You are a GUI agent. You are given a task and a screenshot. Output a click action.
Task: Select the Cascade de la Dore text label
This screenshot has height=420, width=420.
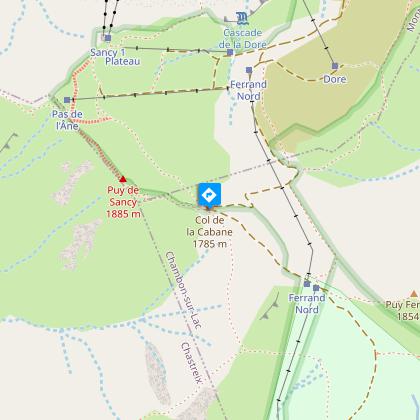242,39
